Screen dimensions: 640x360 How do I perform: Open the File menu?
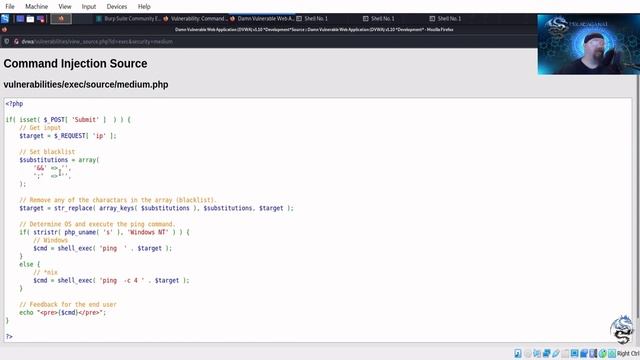pyautogui.click(x=10, y=7)
